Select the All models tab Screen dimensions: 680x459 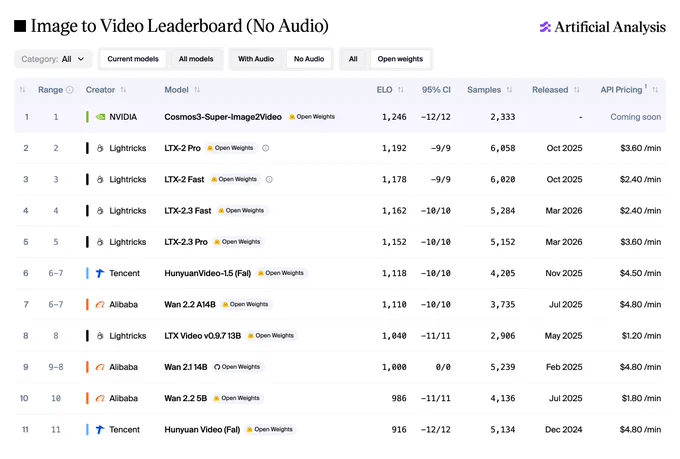196,59
